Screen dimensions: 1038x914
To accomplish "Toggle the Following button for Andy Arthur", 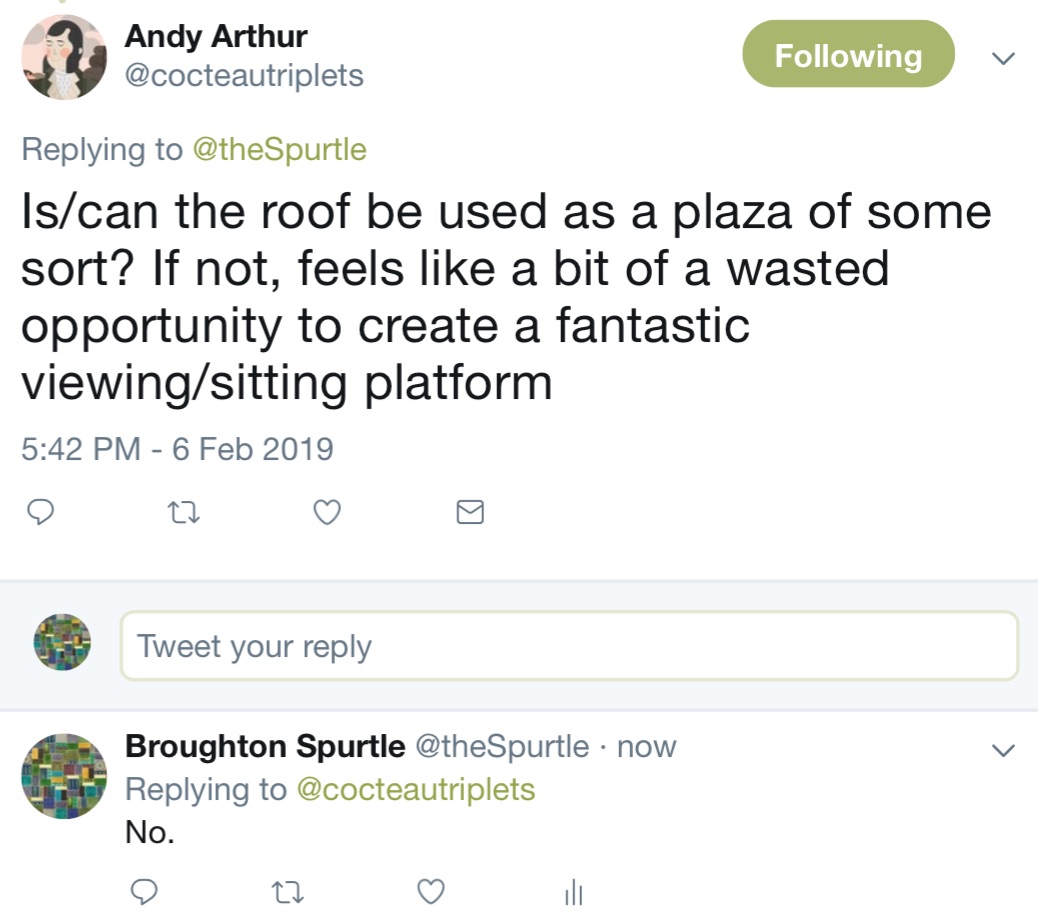I will coord(848,54).
